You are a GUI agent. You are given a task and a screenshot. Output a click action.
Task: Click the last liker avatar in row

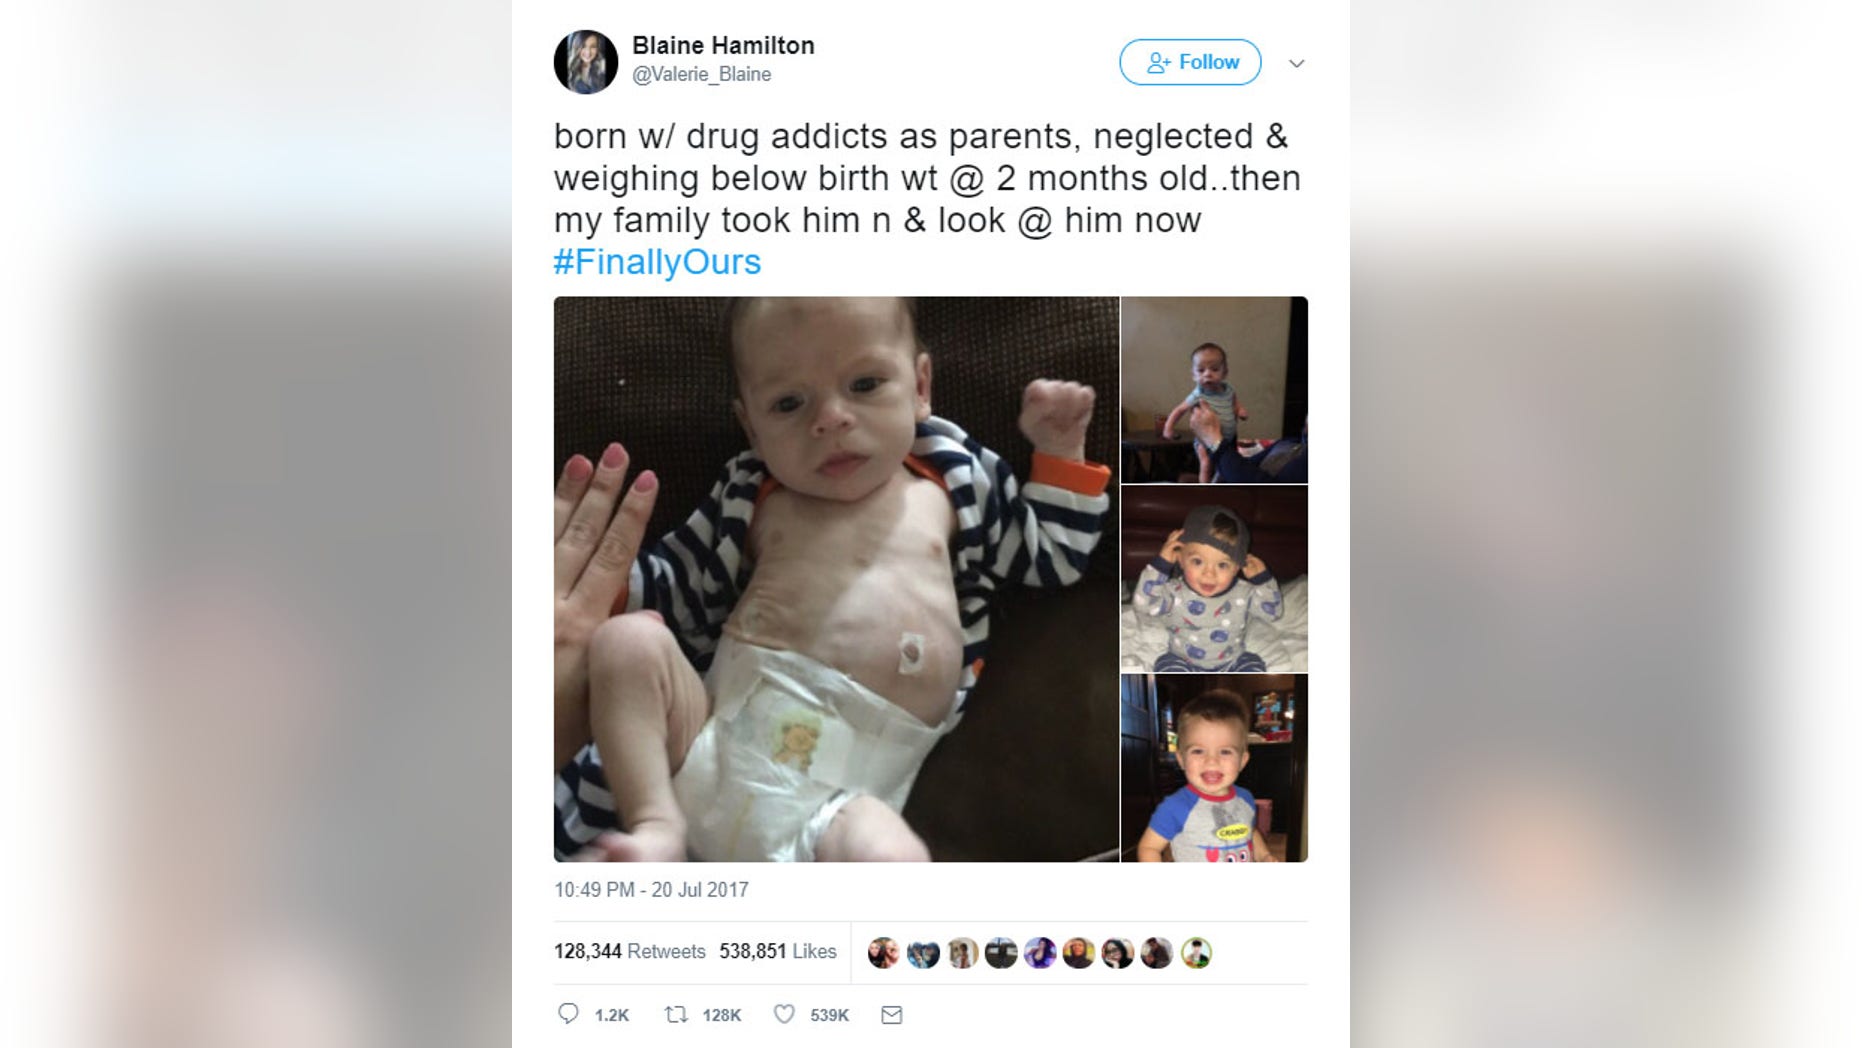click(x=1196, y=953)
